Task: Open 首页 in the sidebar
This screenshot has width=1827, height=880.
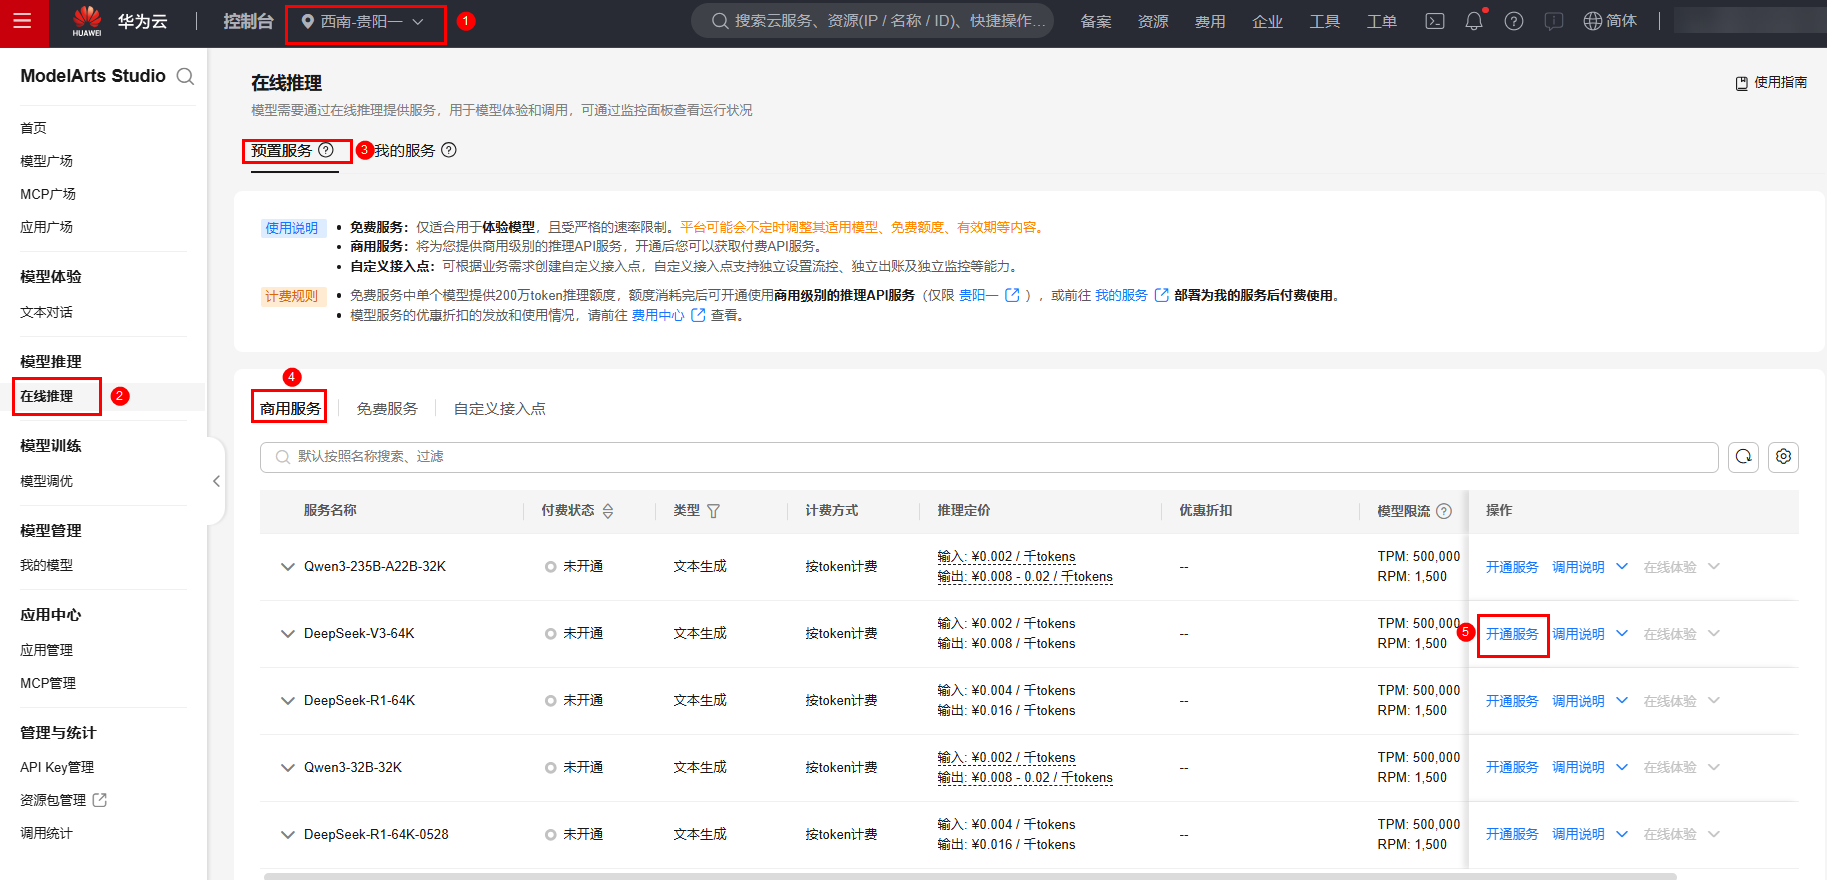Action: [33, 128]
